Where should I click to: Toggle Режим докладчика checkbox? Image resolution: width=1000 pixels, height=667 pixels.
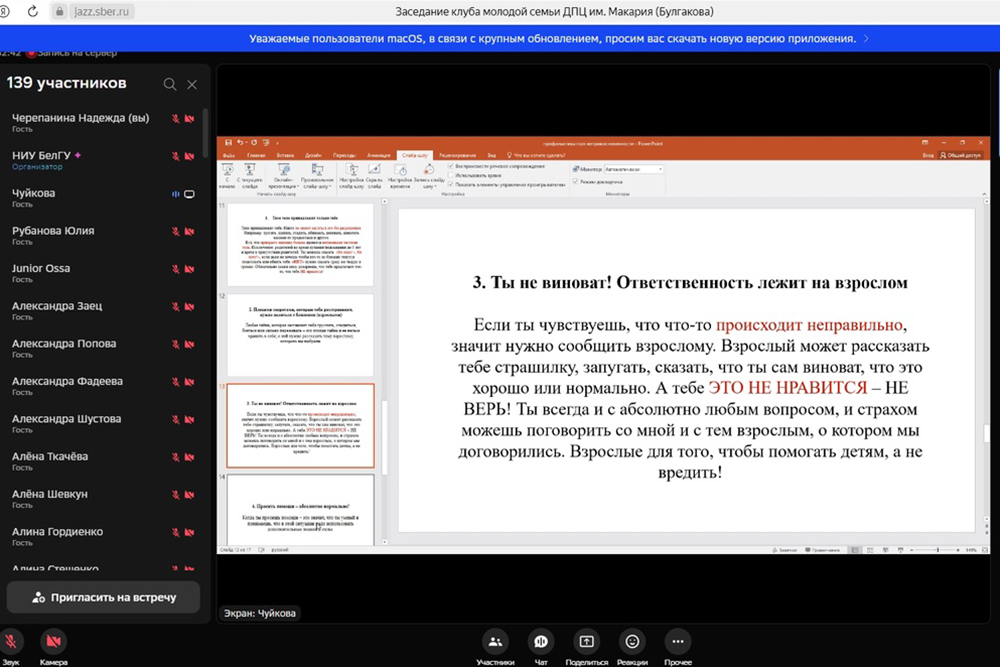(x=574, y=184)
